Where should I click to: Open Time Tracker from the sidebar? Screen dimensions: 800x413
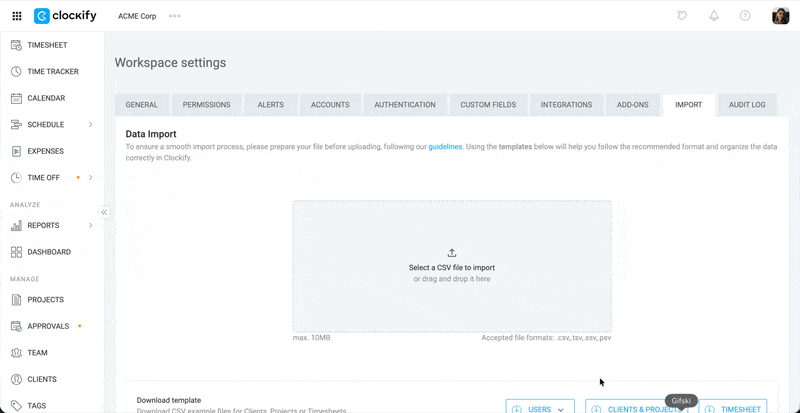click(52, 72)
